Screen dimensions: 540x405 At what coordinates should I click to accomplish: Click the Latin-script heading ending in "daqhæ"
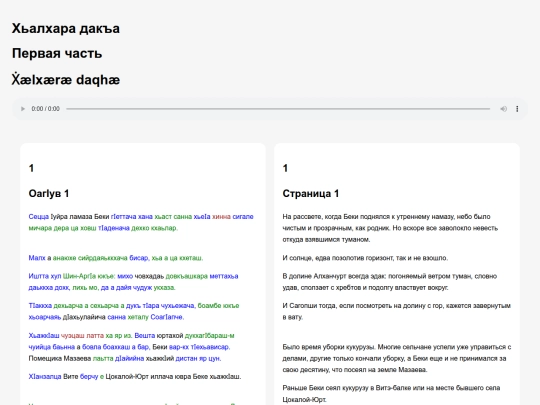pos(66,80)
